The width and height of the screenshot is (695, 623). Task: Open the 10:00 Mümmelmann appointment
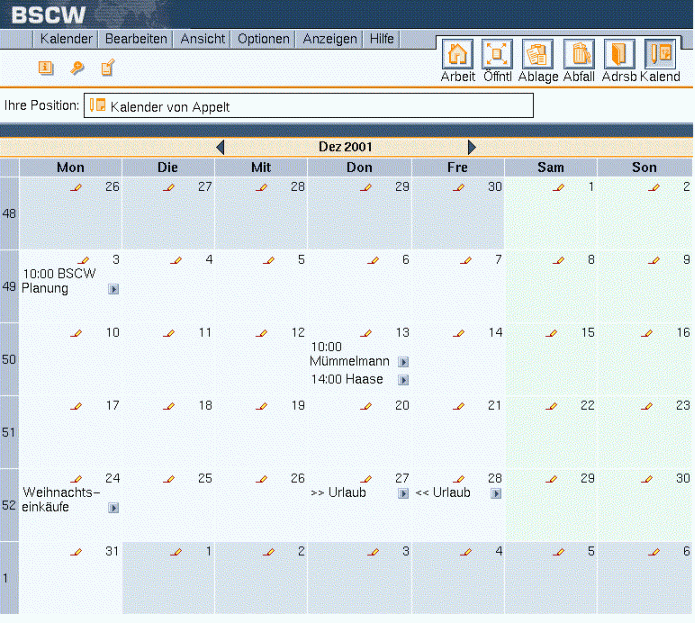point(349,354)
